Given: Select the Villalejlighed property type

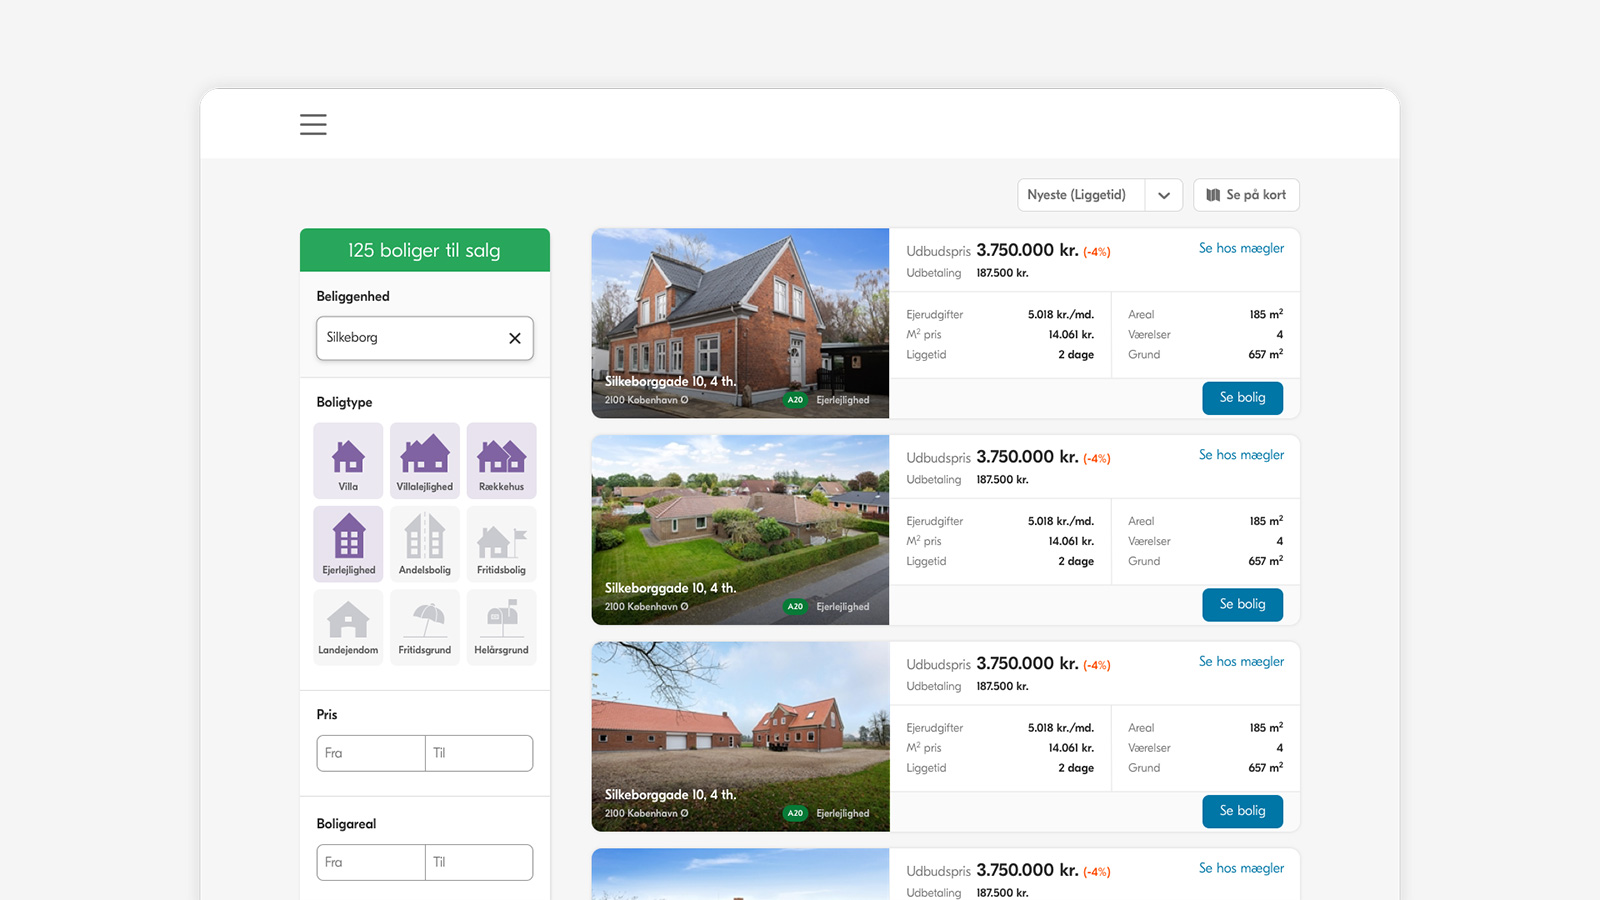Looking at the screenshot, I should pyautogui.click(x=425, y=460).
